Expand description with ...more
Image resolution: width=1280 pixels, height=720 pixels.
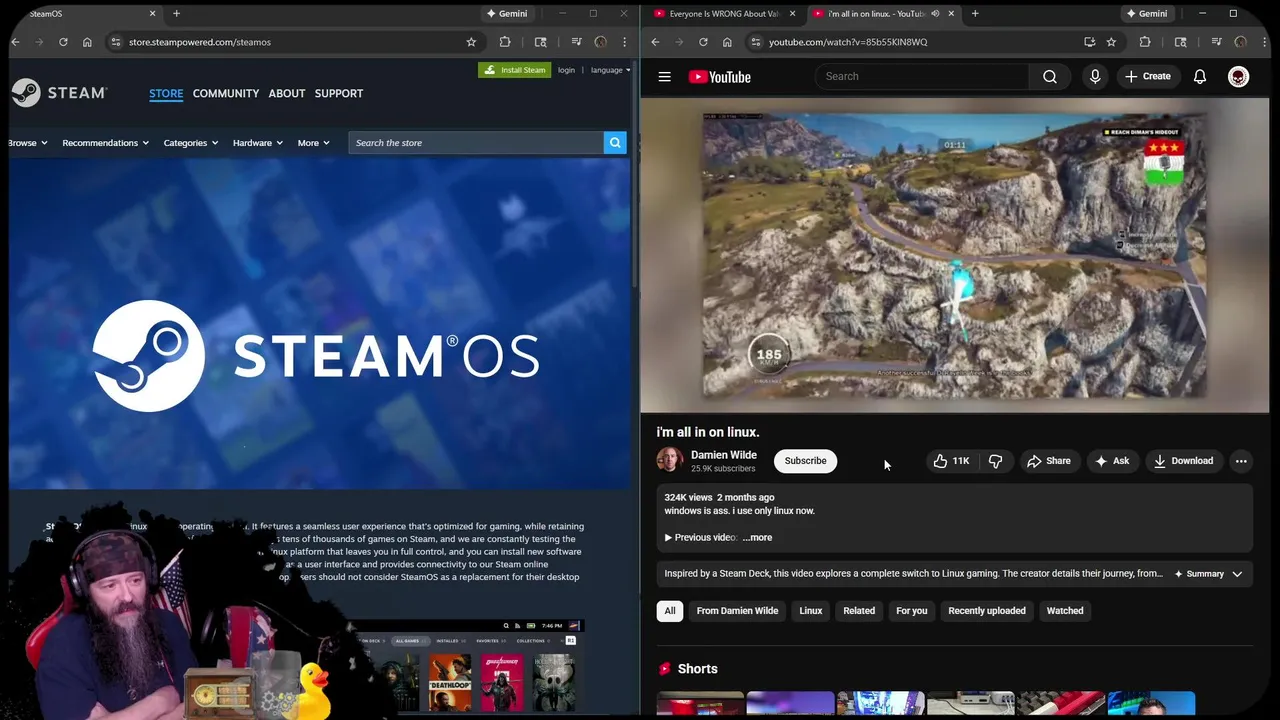point(757,537)
